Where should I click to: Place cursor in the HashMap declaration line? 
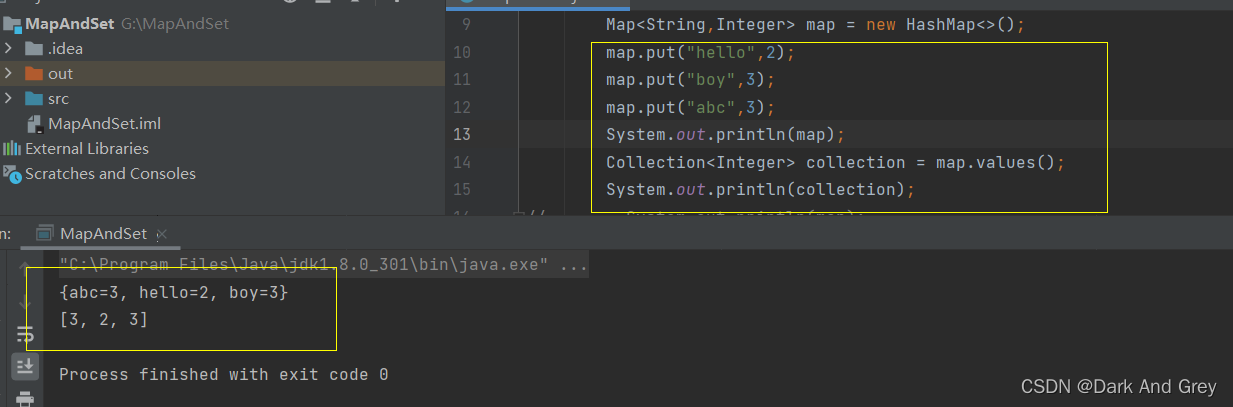click(816, 25)
